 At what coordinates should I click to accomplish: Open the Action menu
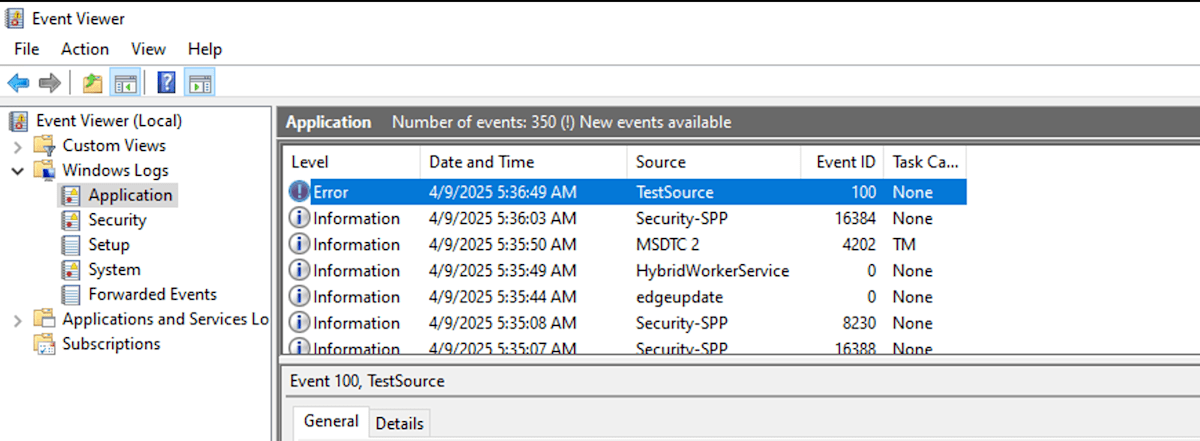[85, 49]
